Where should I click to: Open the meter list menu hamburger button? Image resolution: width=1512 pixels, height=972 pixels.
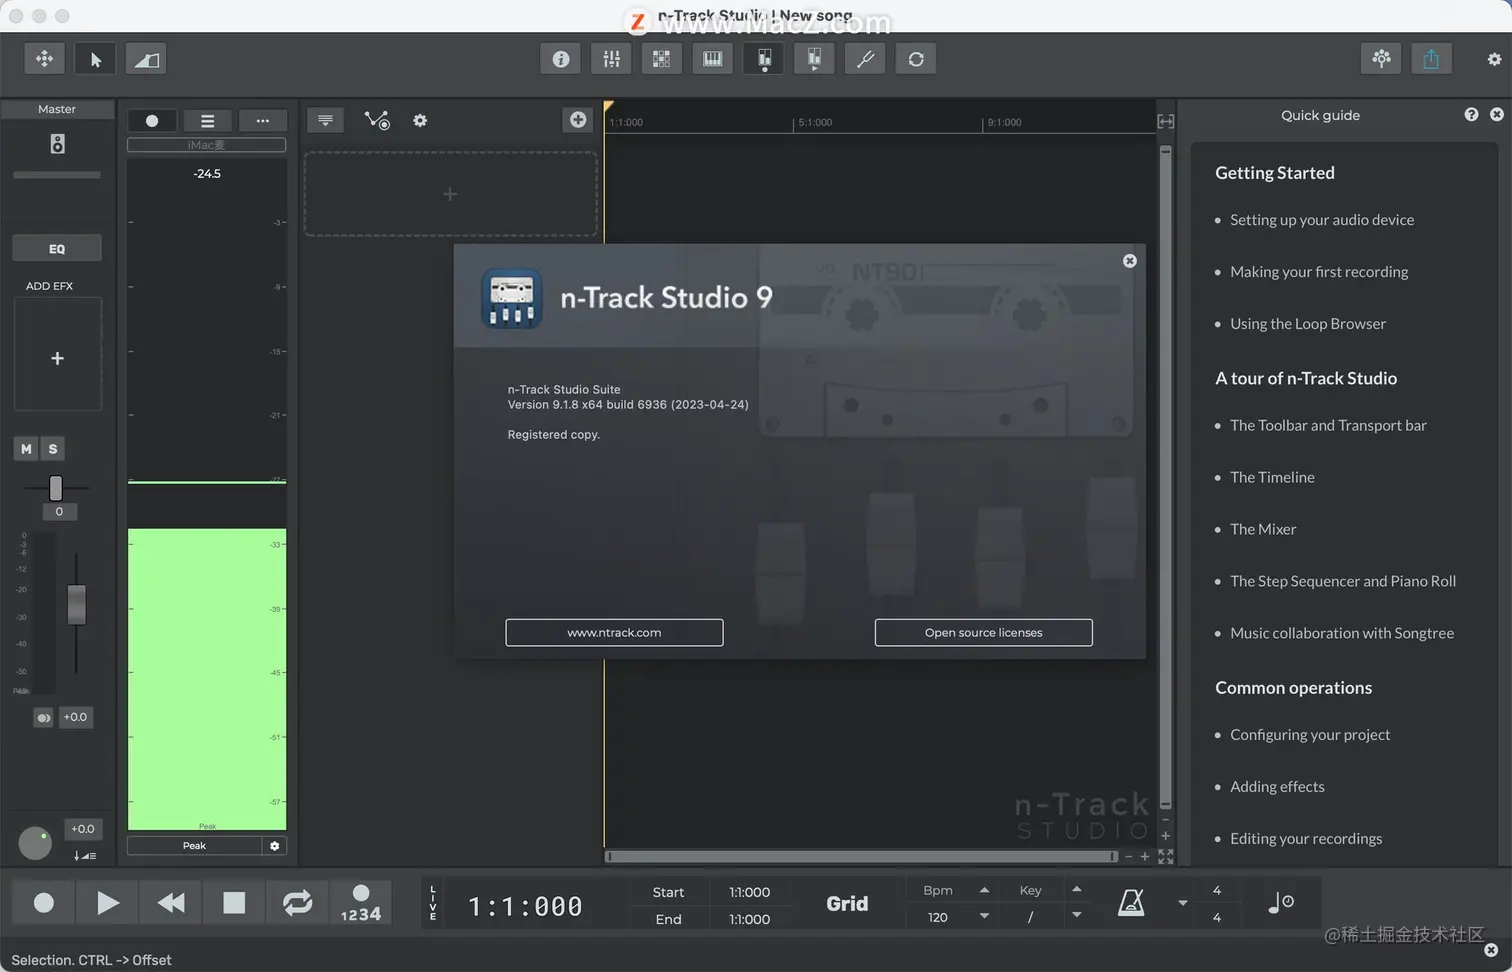point(207,121)
